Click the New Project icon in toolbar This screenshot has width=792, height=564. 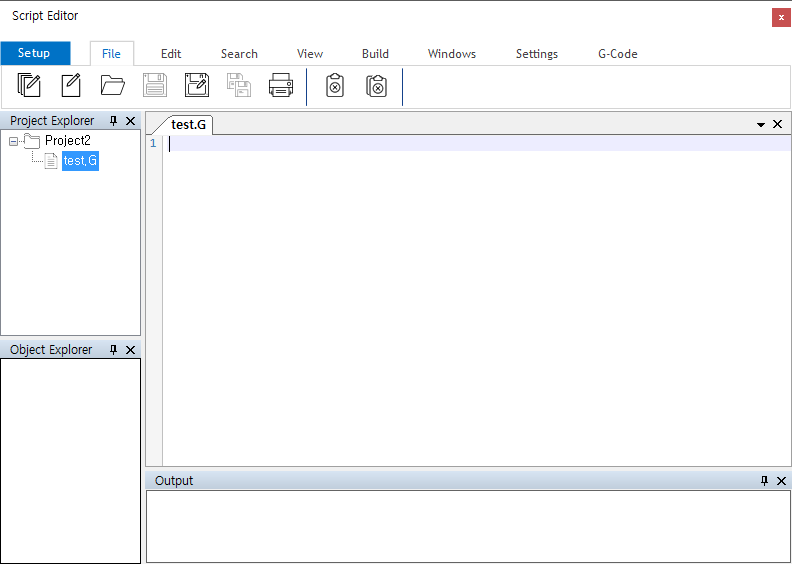coord(29,86)
